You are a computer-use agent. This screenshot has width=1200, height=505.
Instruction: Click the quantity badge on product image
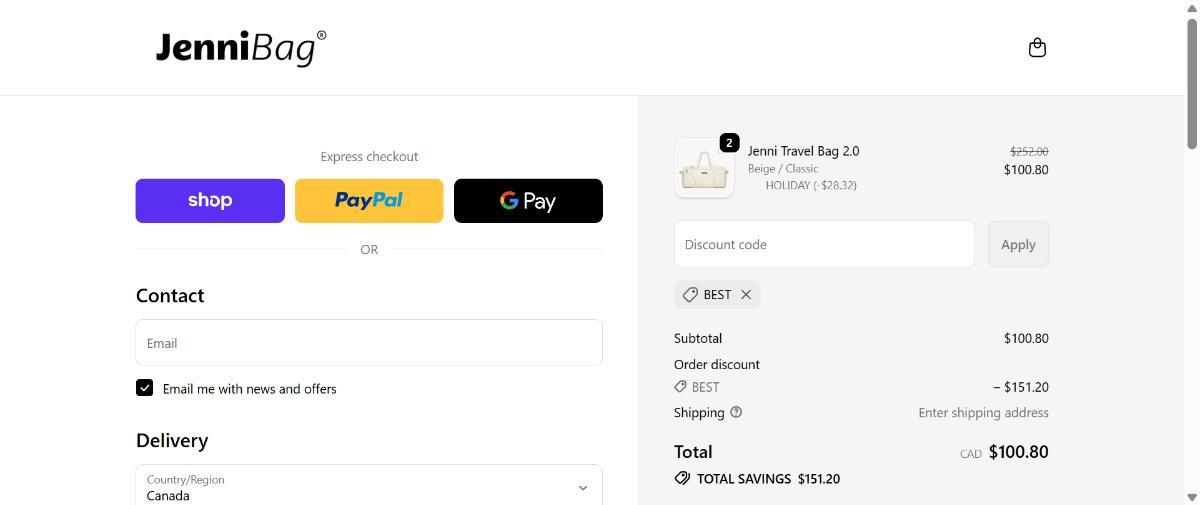[x=729, y=143]
